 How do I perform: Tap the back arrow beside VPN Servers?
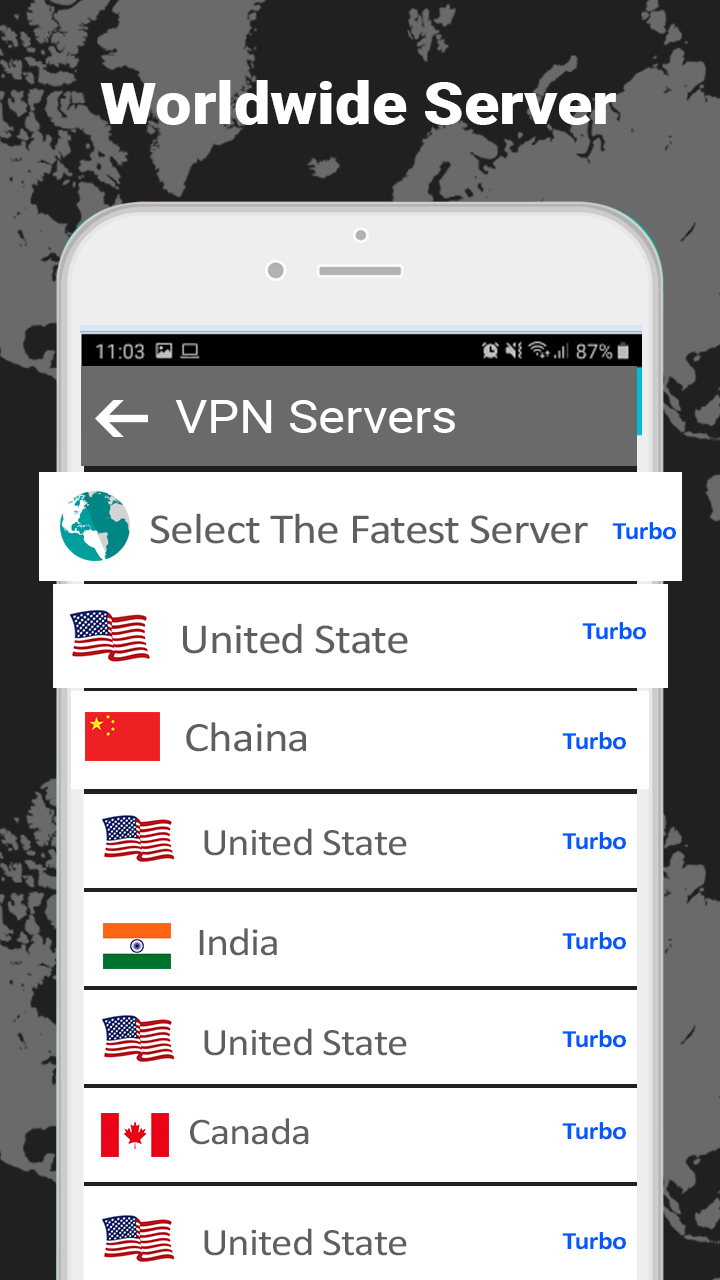[122, 418]
